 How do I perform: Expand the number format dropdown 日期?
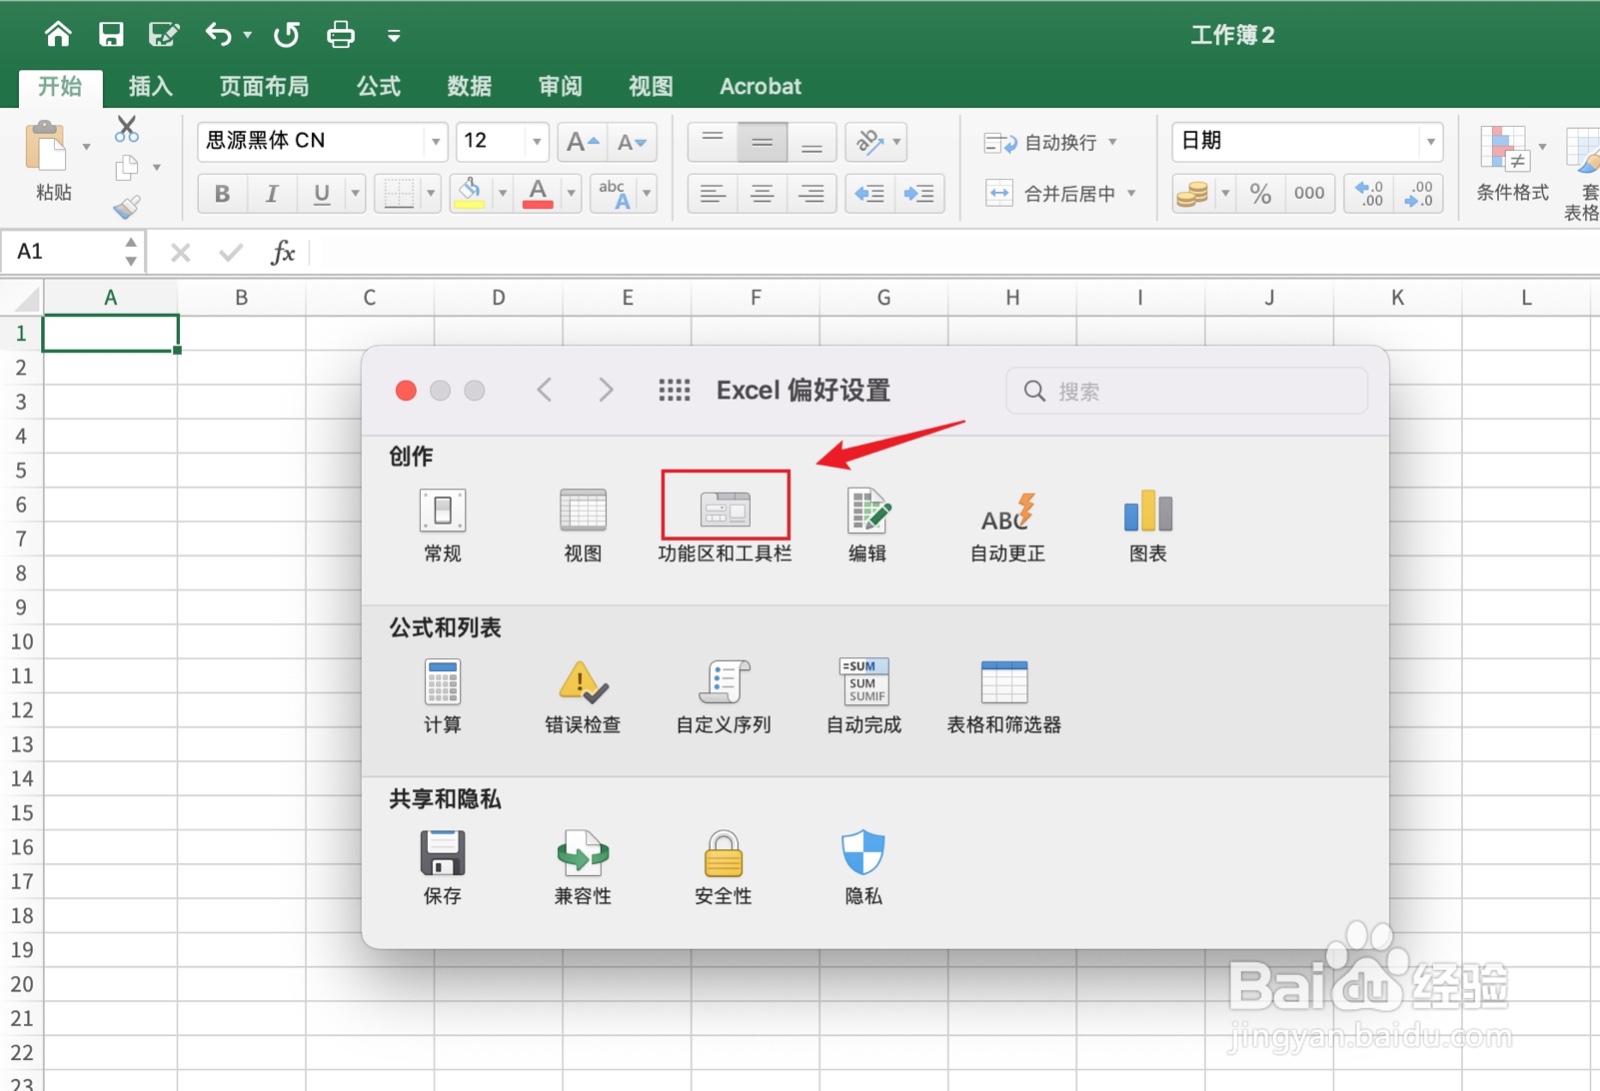1431,142
